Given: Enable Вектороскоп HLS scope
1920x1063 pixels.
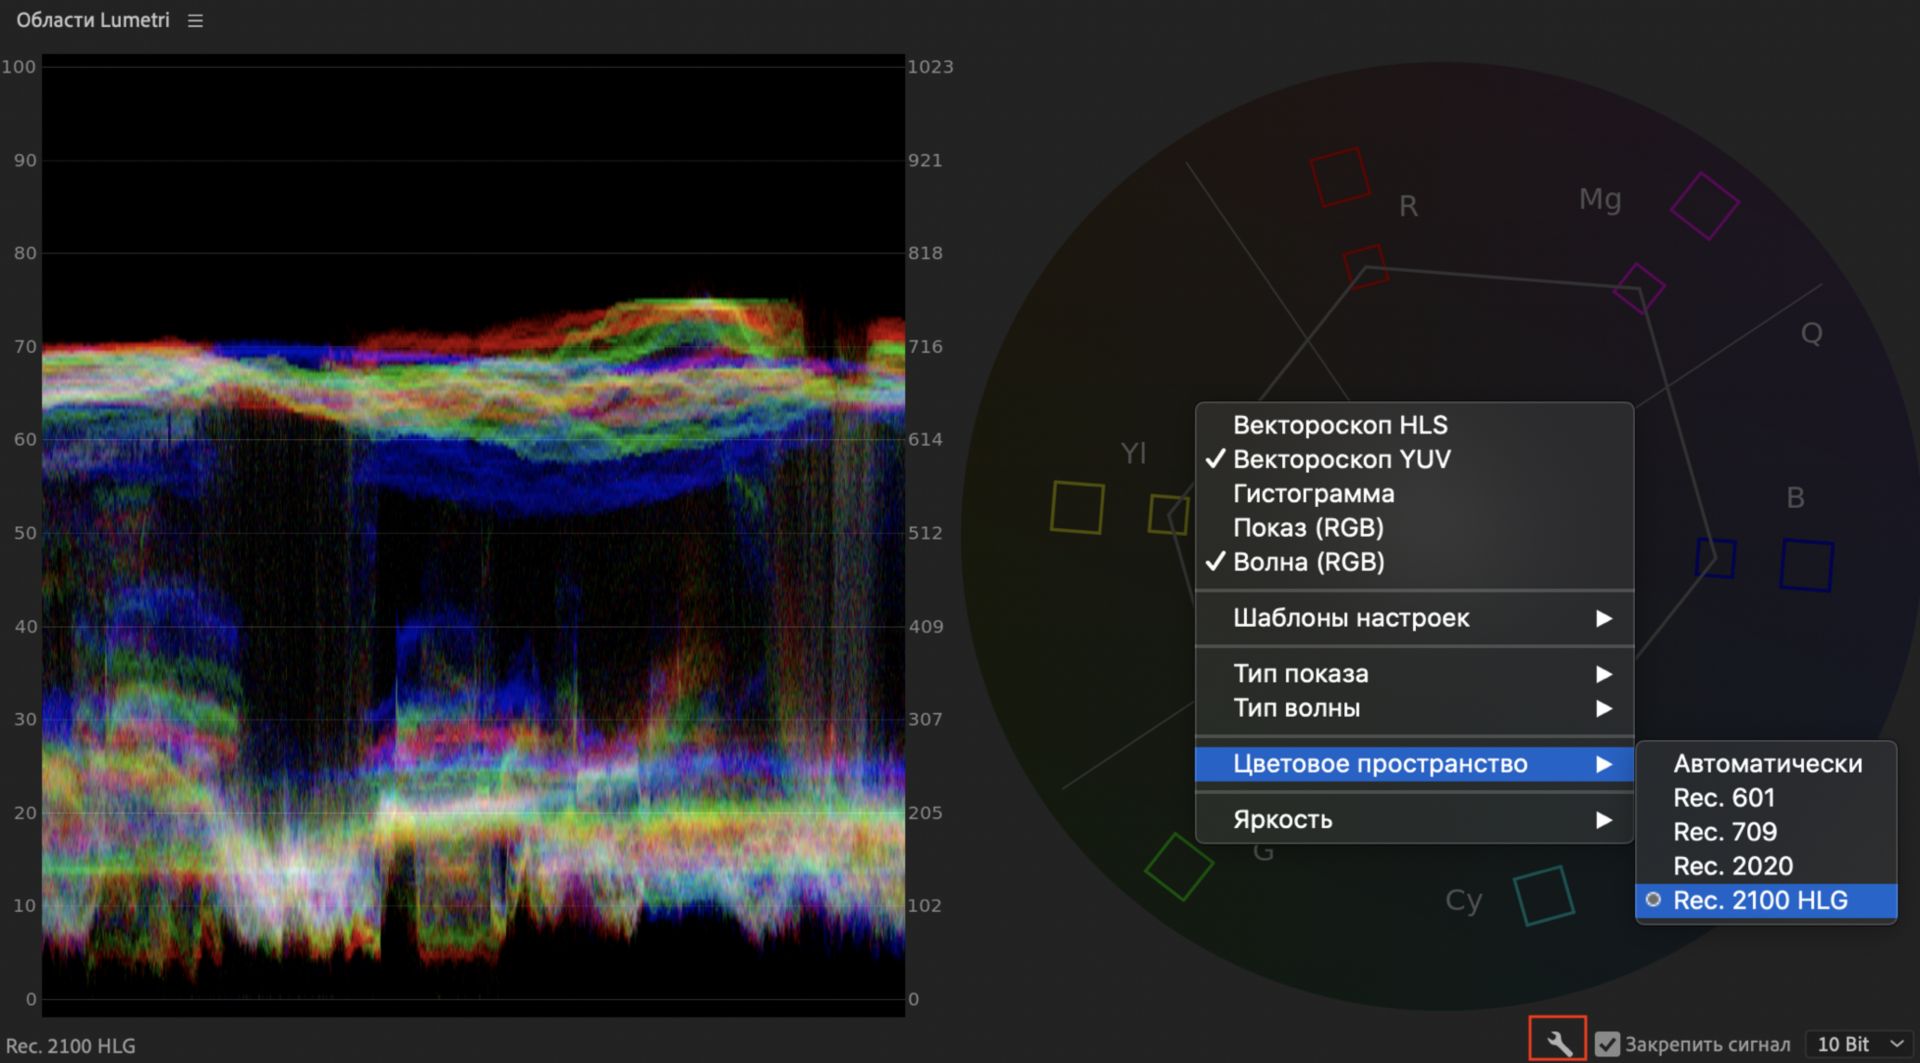Looking at the screenshot, I should [x=1339, y=425].
